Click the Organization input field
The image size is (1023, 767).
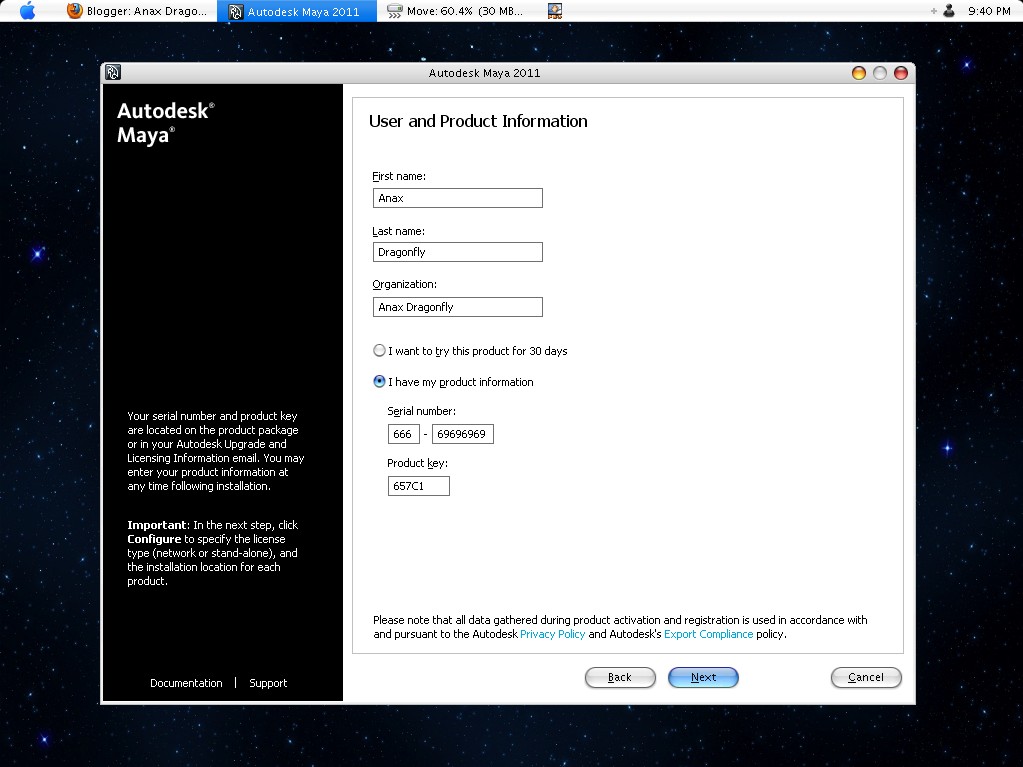(457, 307)
